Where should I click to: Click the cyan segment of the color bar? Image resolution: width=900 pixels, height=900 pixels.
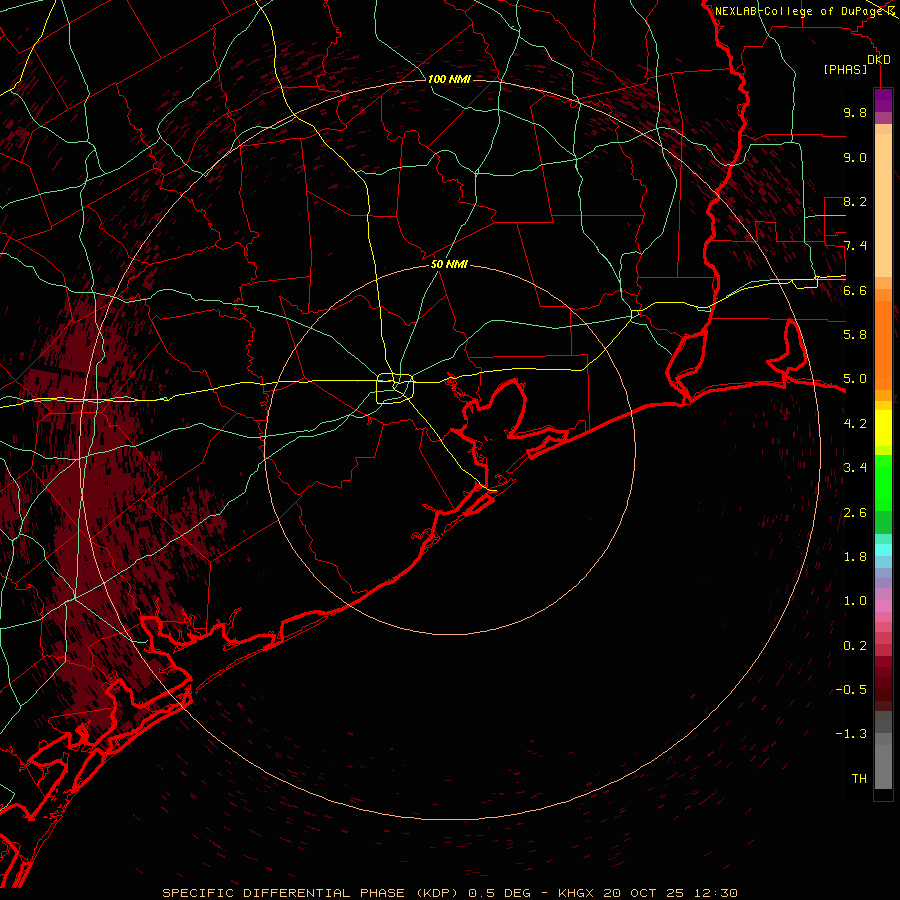[x=883, y=550]
